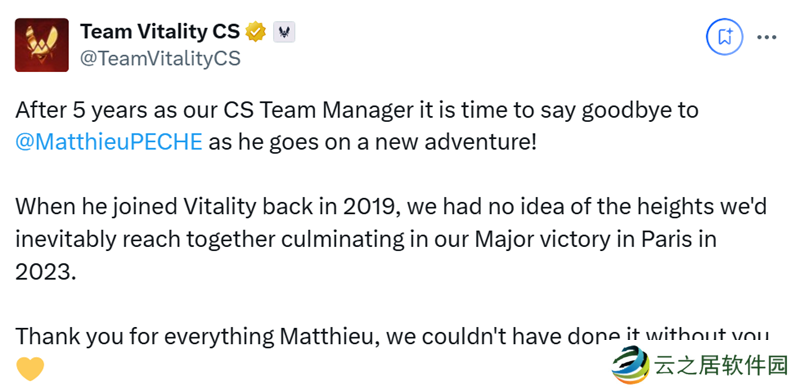Screen dimensions: 800x390
Task: Open the @MatthieuPECHE mention link
Action: (109, 142)
